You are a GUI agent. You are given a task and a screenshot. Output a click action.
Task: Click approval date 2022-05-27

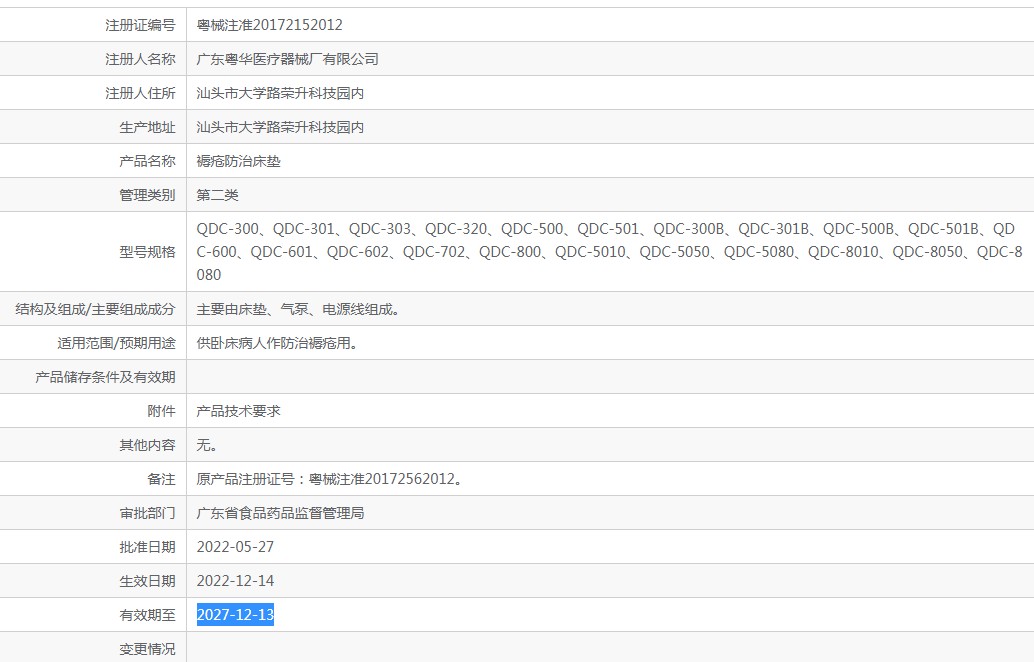[235, 547]
